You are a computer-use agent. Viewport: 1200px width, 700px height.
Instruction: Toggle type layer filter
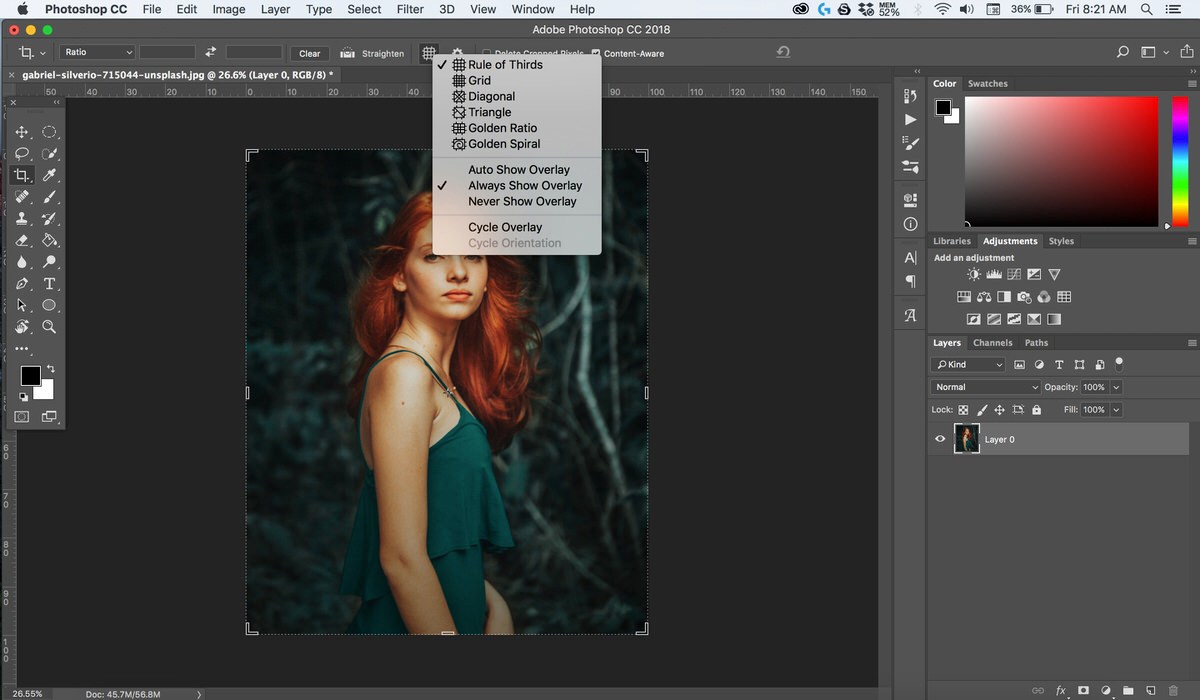pyautogui.click(x=1060, y=365)
